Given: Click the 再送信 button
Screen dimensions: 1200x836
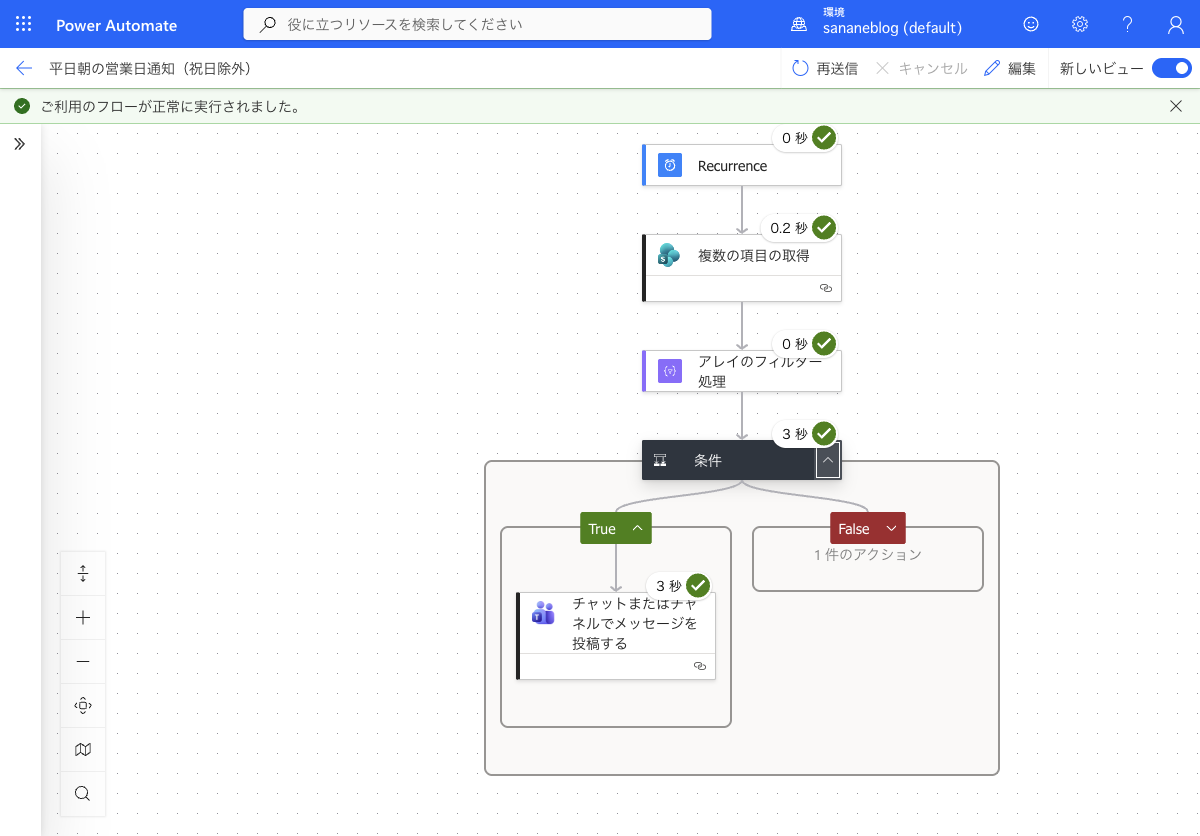Looking at the screenshot, I should (825, 68).
